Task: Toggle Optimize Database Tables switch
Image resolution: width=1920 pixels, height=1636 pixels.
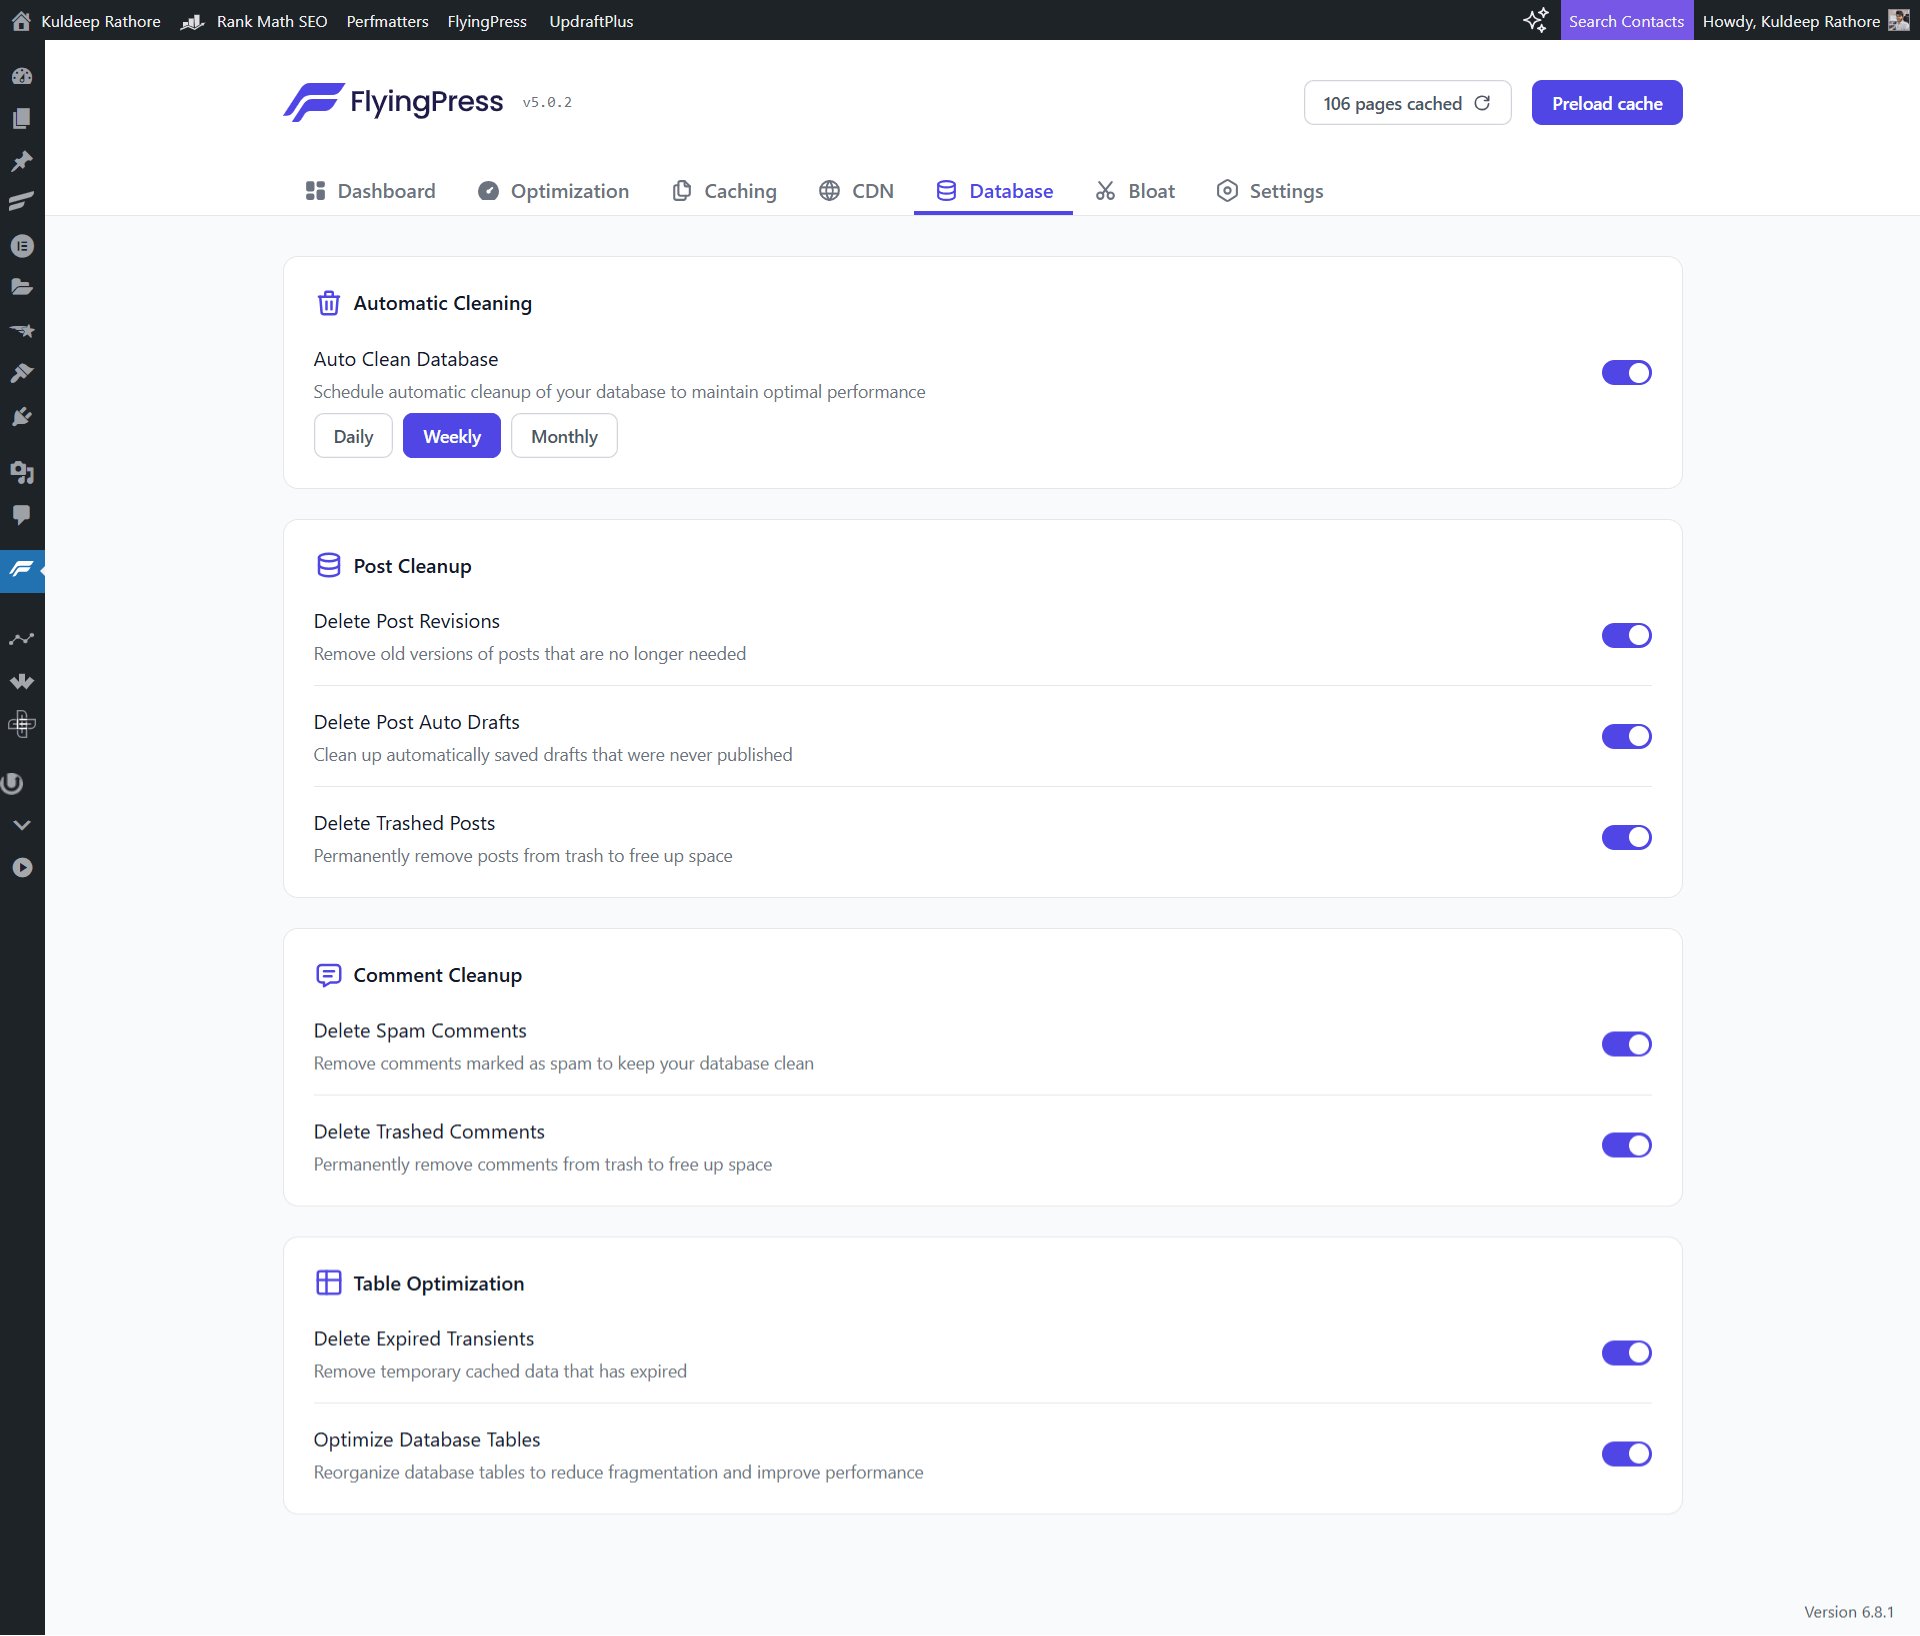Action: (x=1626, y=1455)
